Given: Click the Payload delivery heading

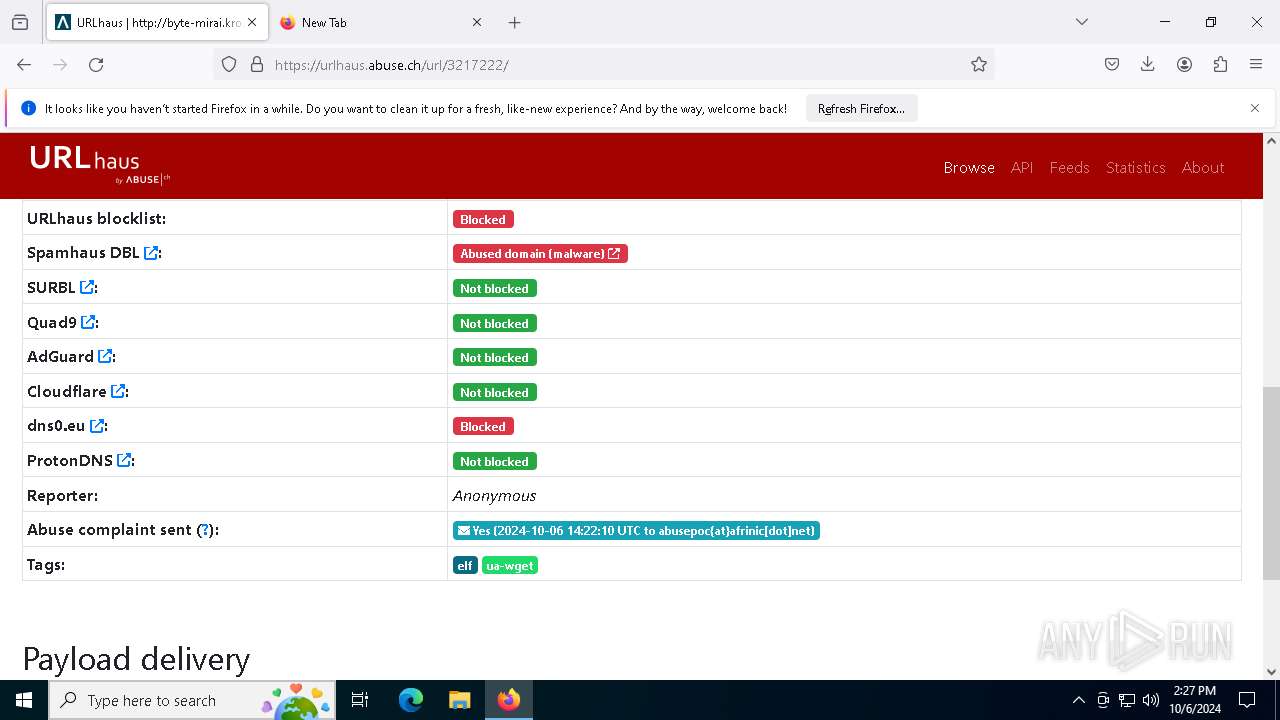Looking at the screenshot, I should pos(136,659).
